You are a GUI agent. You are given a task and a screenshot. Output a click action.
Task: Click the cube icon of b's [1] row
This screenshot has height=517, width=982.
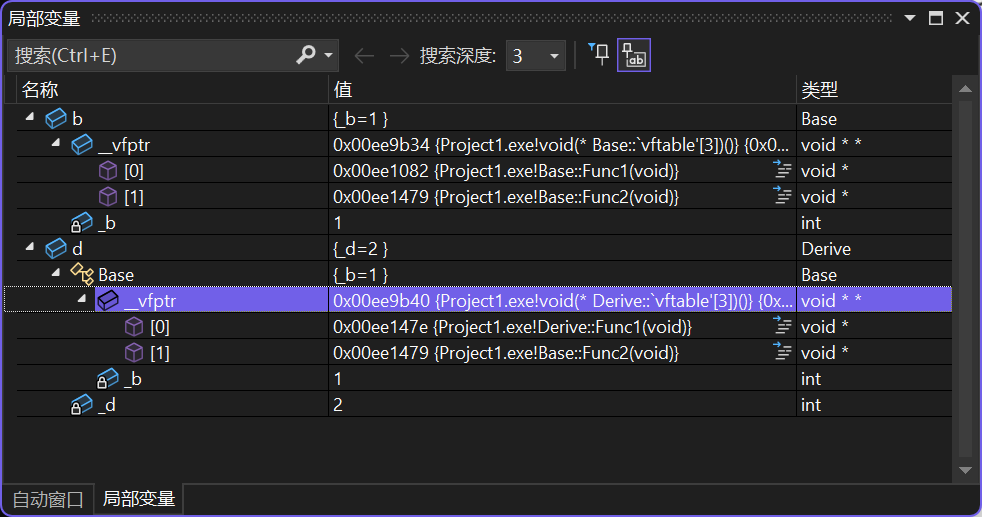point(108,197)
